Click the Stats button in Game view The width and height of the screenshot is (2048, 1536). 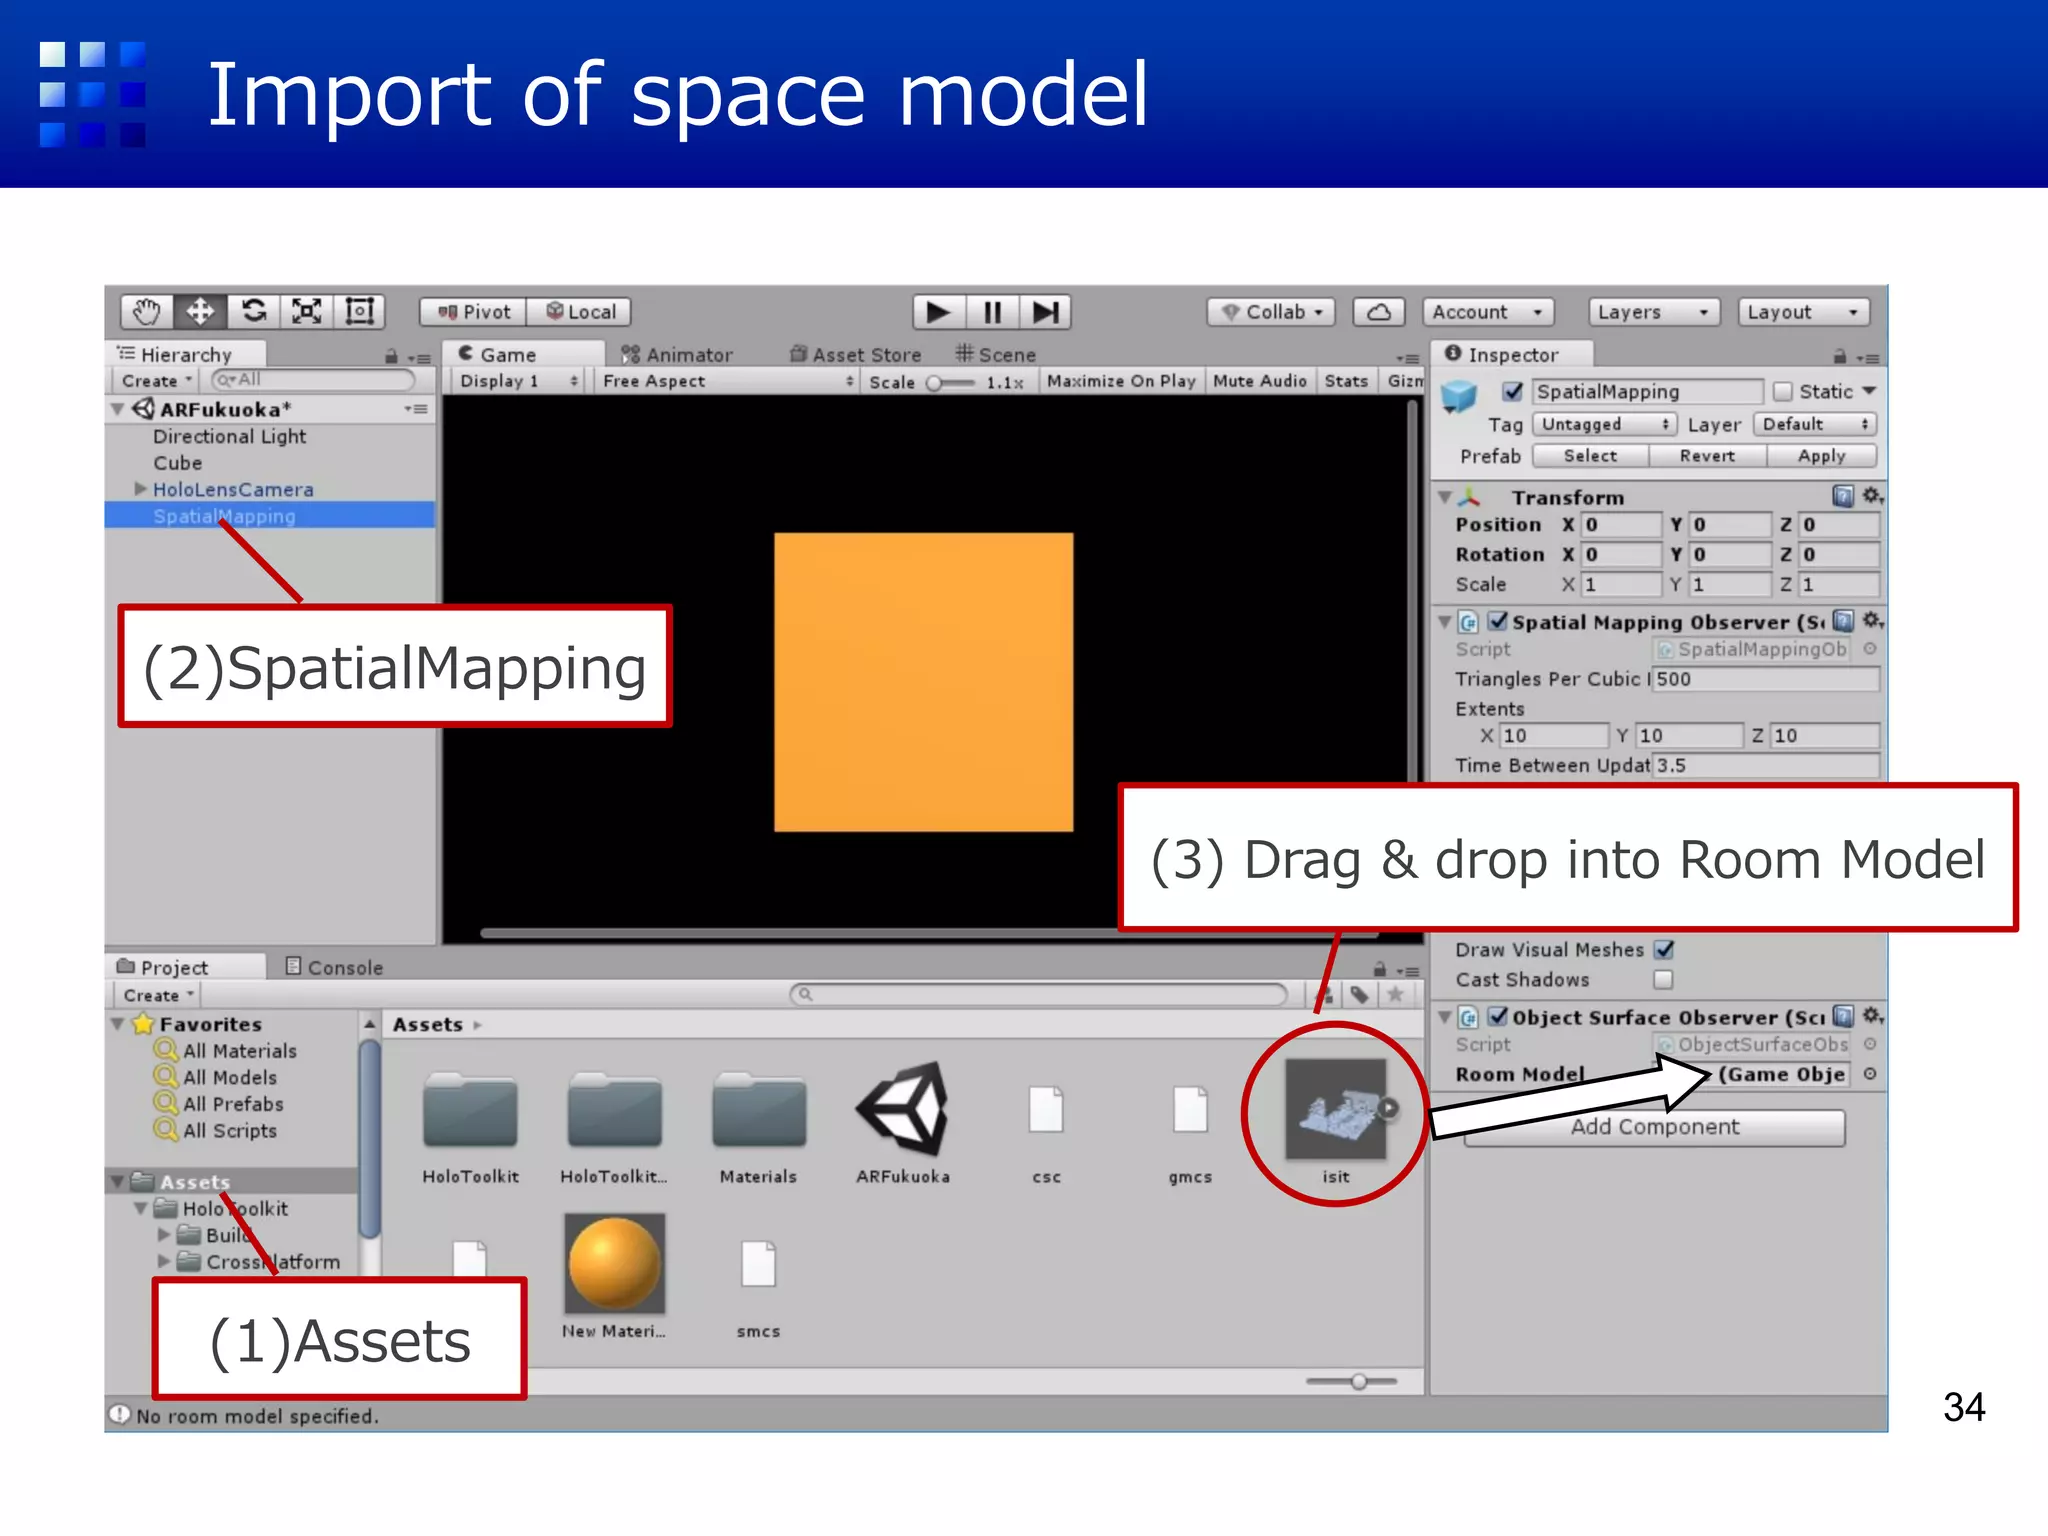(1346, 381)
